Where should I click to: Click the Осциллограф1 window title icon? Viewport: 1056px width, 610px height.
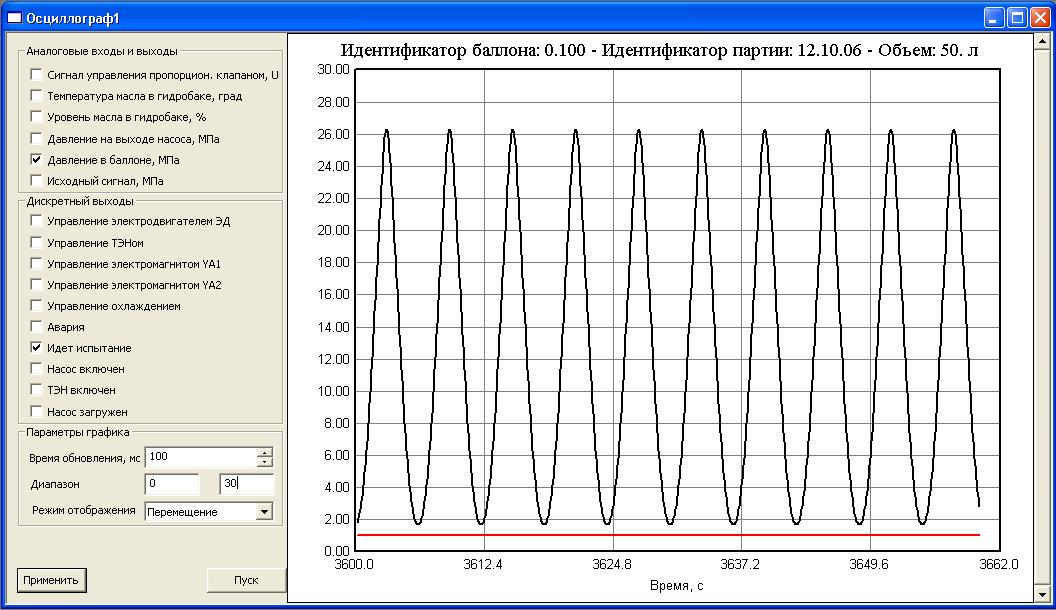click(14, 18)
